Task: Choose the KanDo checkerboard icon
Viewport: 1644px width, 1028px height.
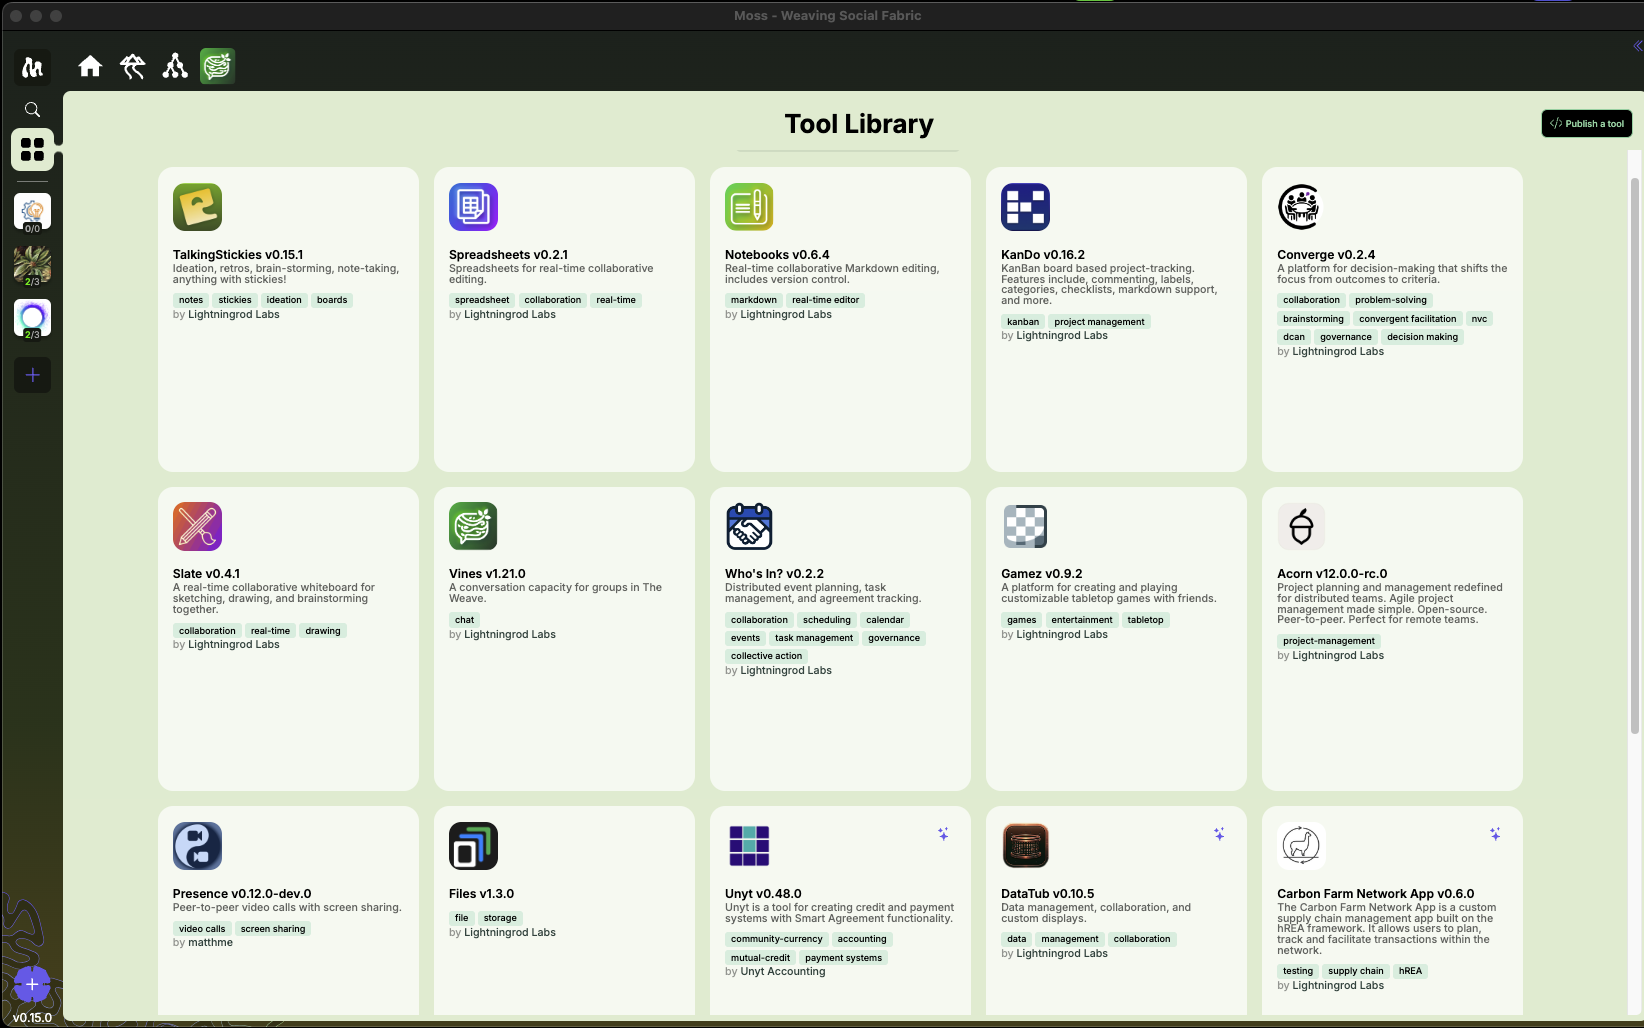Action: pos(1025,207)
